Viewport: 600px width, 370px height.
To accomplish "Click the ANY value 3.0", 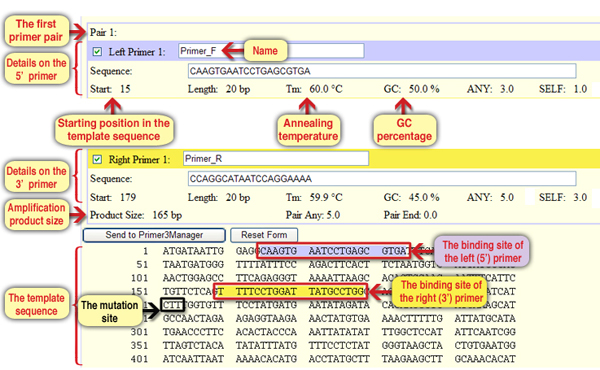I will pos(507,89).
